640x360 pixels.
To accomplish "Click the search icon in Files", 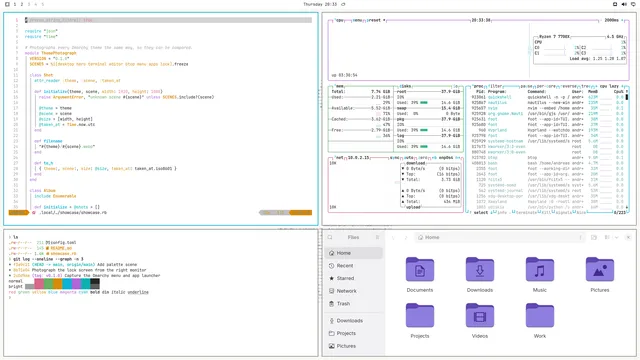I will pyautogui.click(x=330, y=237).
